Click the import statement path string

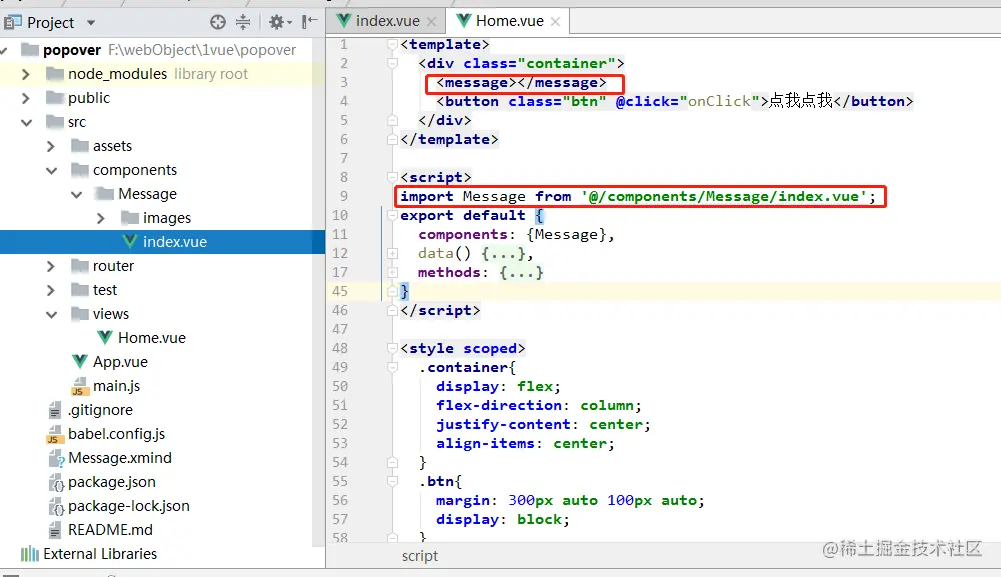[x=723, y=196]
